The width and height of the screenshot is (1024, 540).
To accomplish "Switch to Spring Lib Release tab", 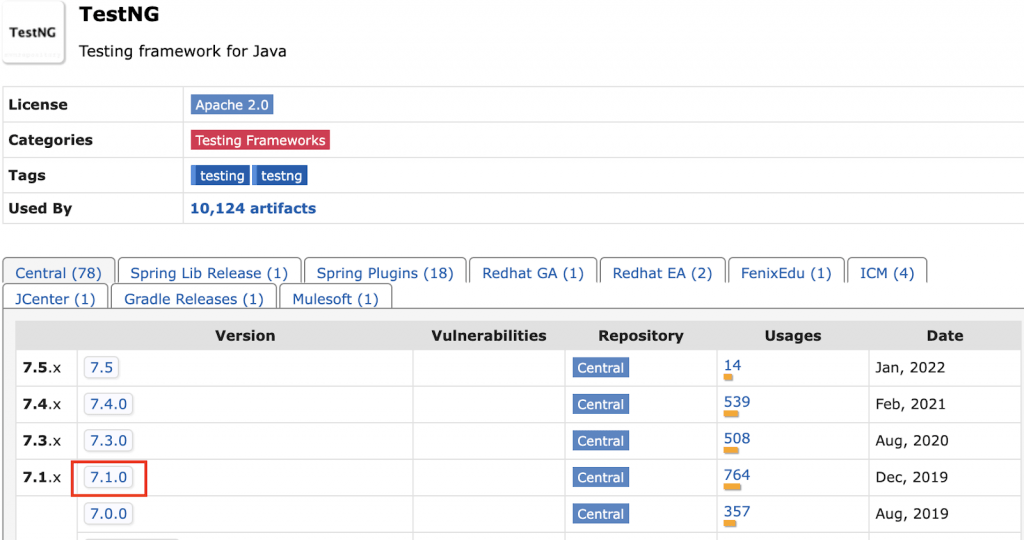I will point(209,273).
